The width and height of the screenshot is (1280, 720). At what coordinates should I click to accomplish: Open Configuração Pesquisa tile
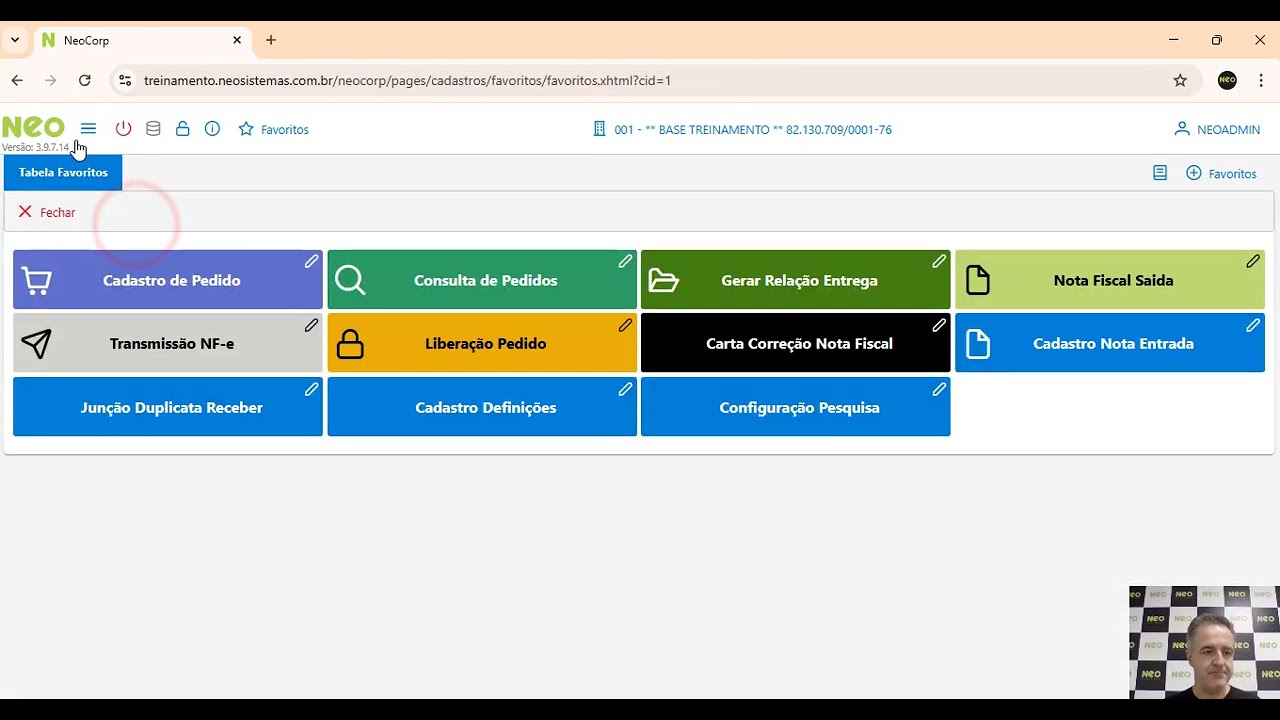pos(796,407)
